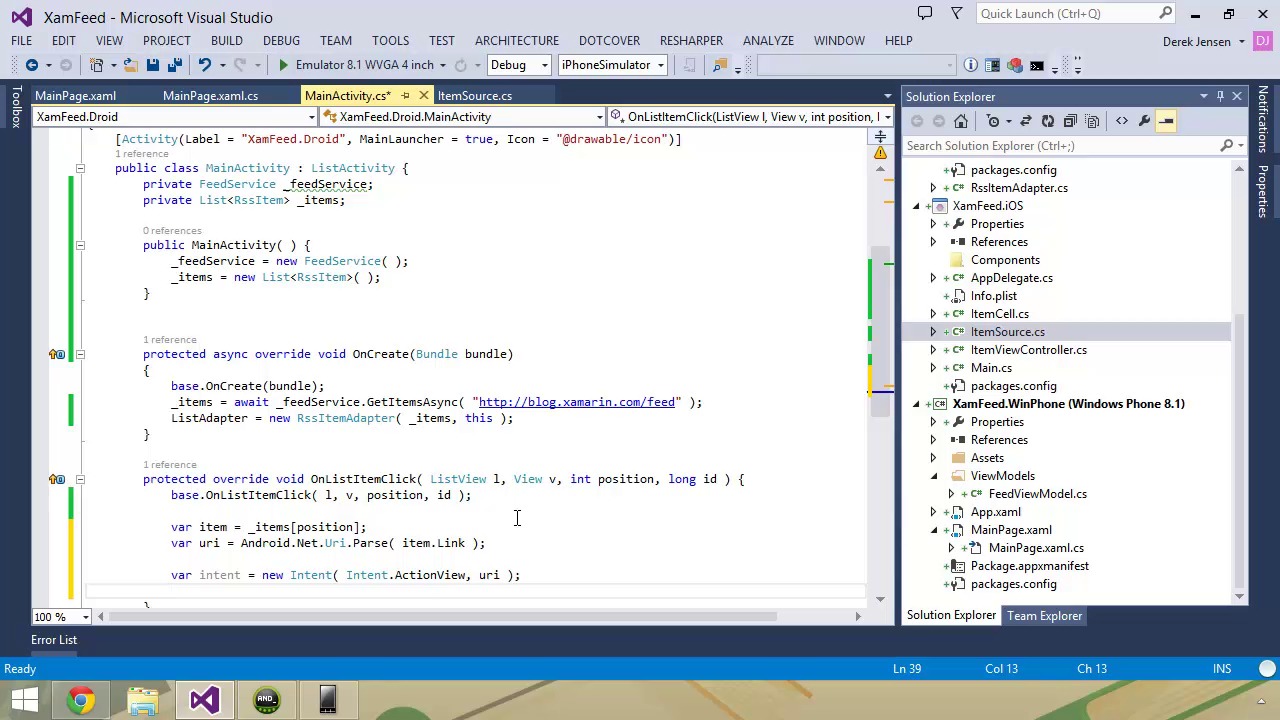Toggle pin on MainActivity.cs tab

(x=405, y=96)
